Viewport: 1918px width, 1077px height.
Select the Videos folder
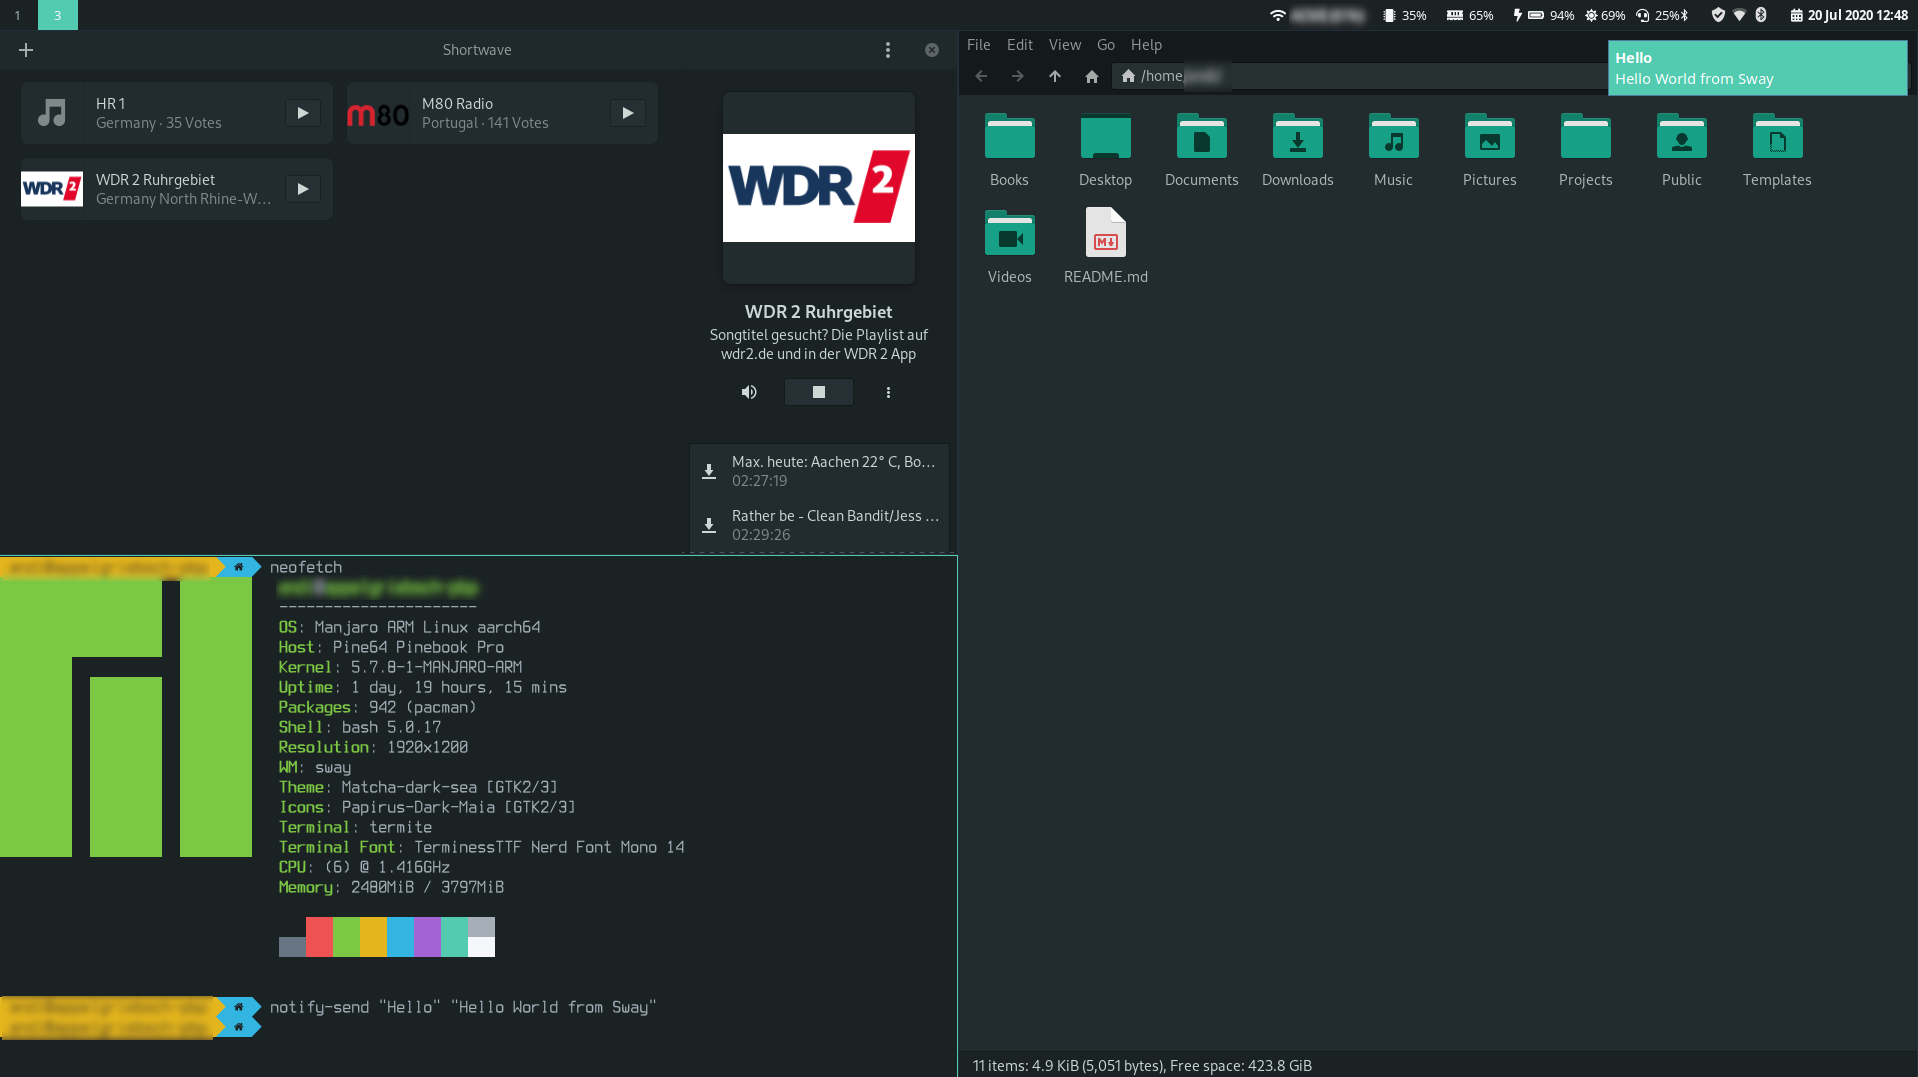(1010, 247)
